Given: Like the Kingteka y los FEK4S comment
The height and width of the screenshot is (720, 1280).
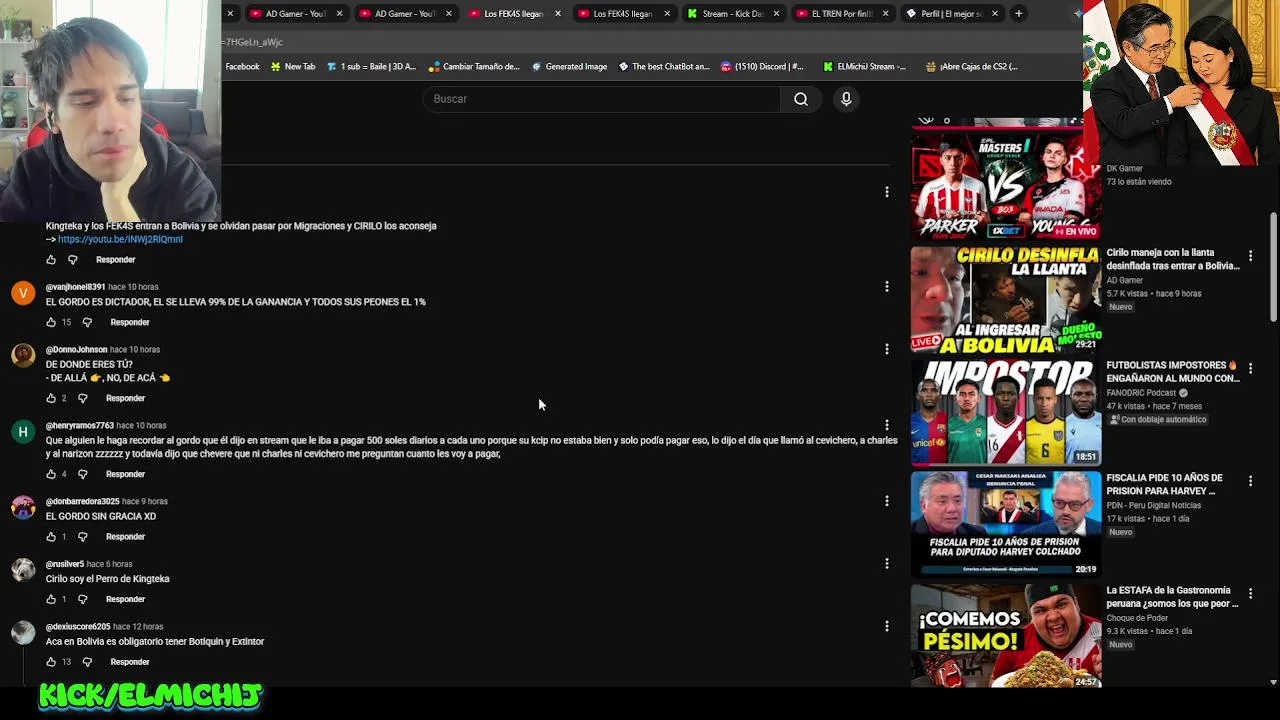Looking at the screenshot, I should [51, 260].
